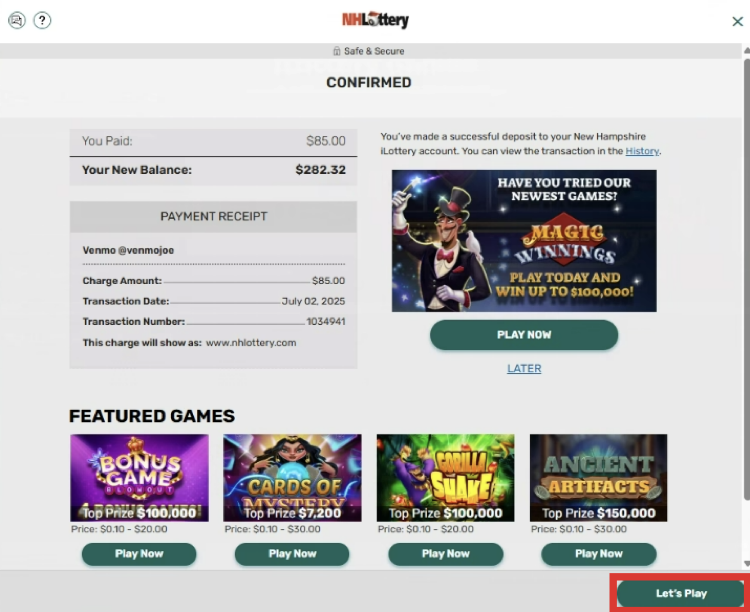
Task: Play Now under Ancient Artifacts
Action: click(x=598, y=554)
